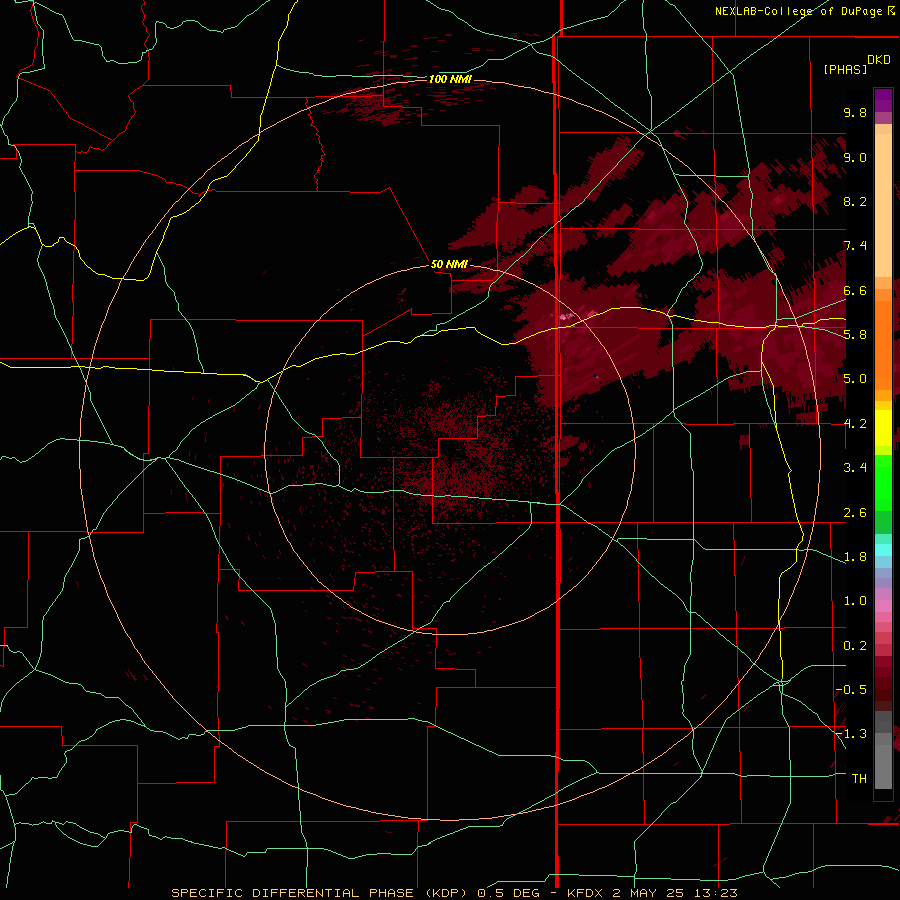The image size is (900, 900).
Task: Select the 5.8 scale value
Action: (855, 335)
